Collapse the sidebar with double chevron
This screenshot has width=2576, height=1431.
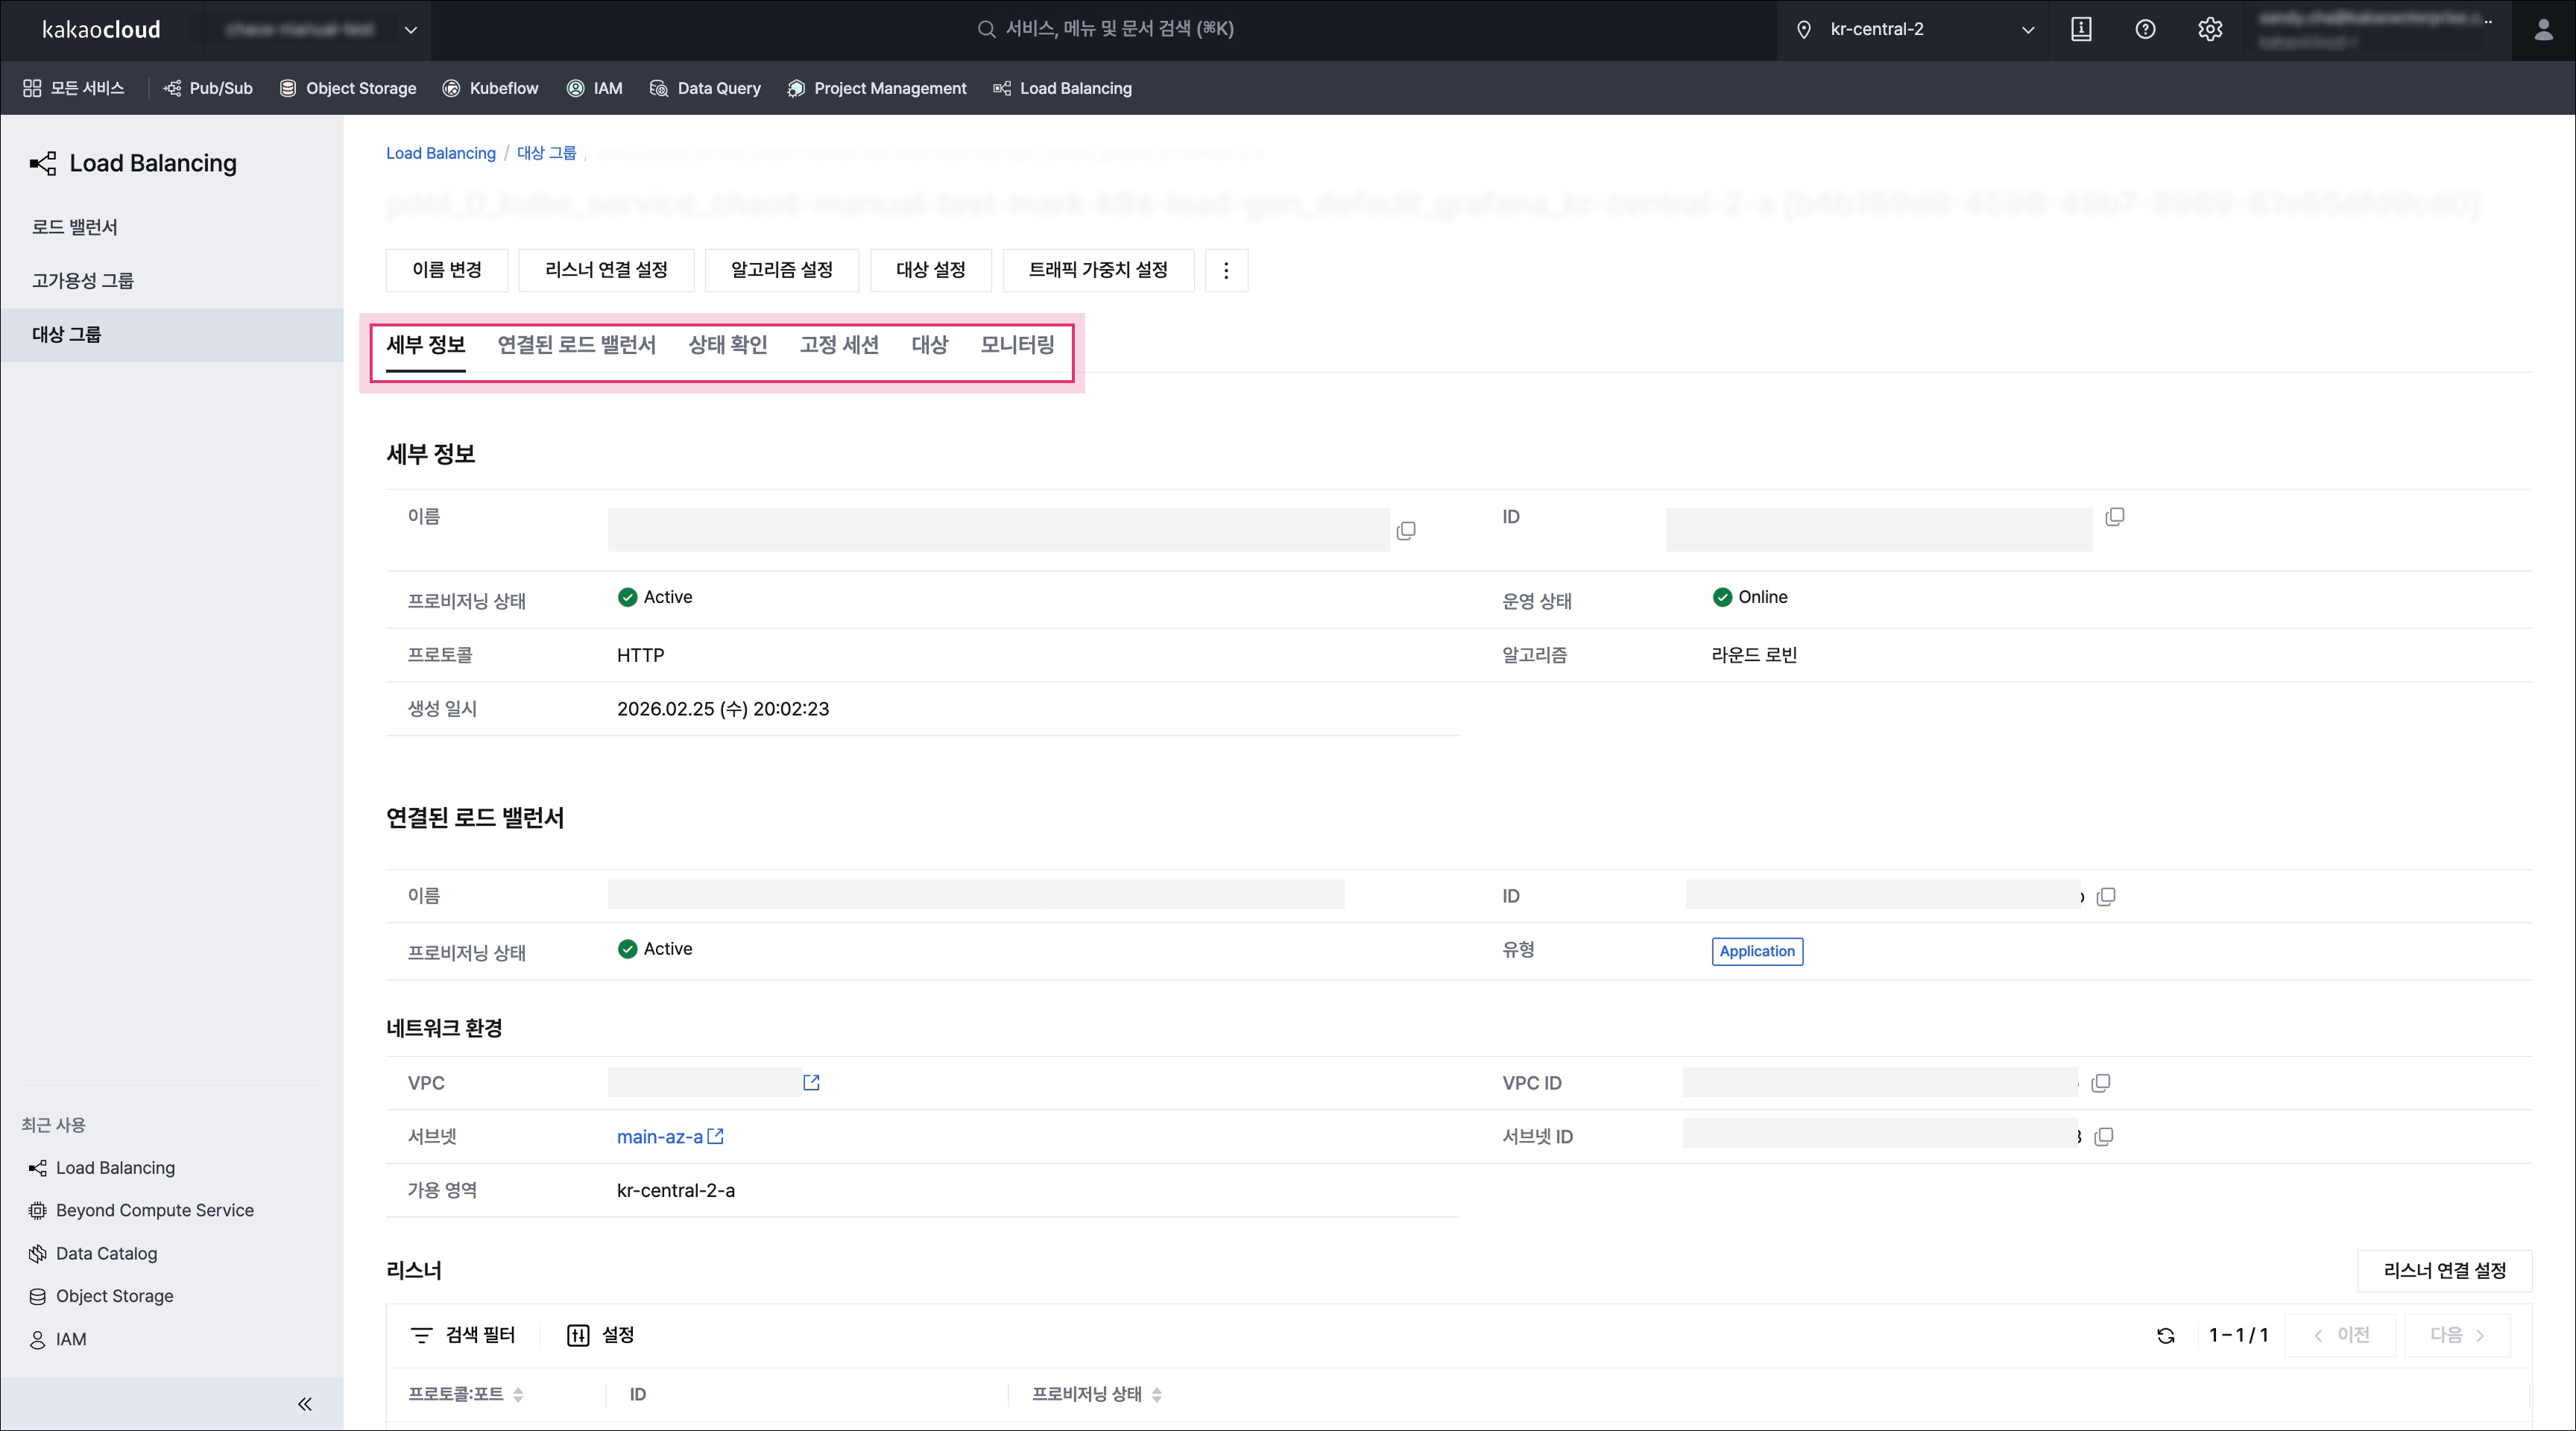[305, 1404]
